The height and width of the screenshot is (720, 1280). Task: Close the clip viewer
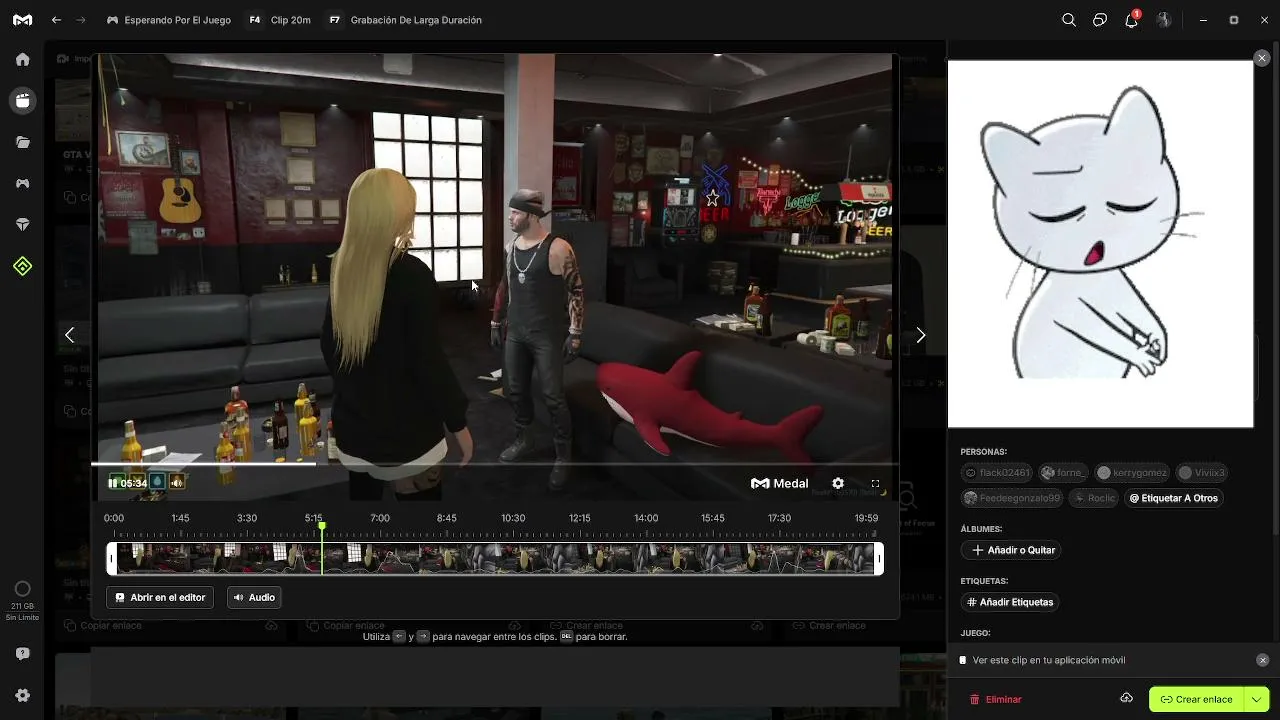(1262, 59)
